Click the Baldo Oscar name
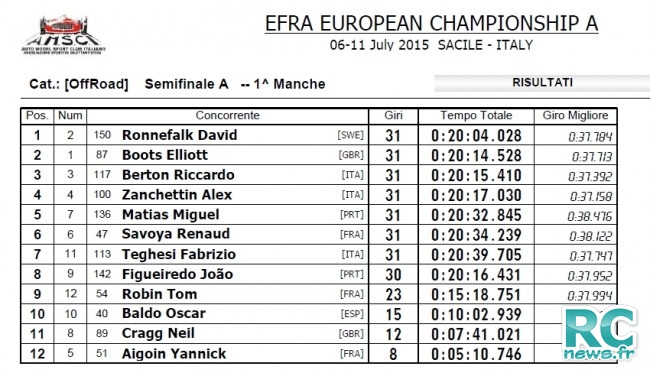The image size is (650, 373). [x=164, y=314]
